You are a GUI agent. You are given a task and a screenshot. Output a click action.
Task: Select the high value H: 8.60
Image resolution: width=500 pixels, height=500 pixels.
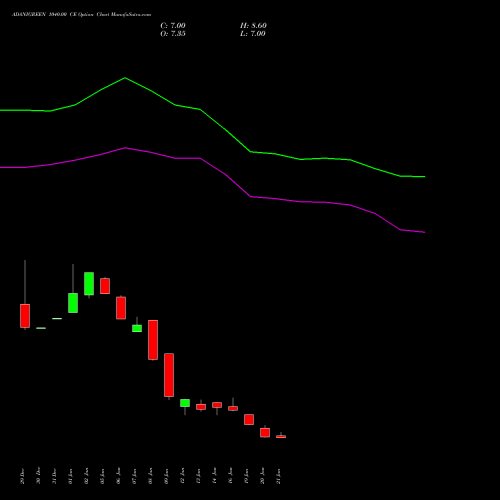pos(253,26)
